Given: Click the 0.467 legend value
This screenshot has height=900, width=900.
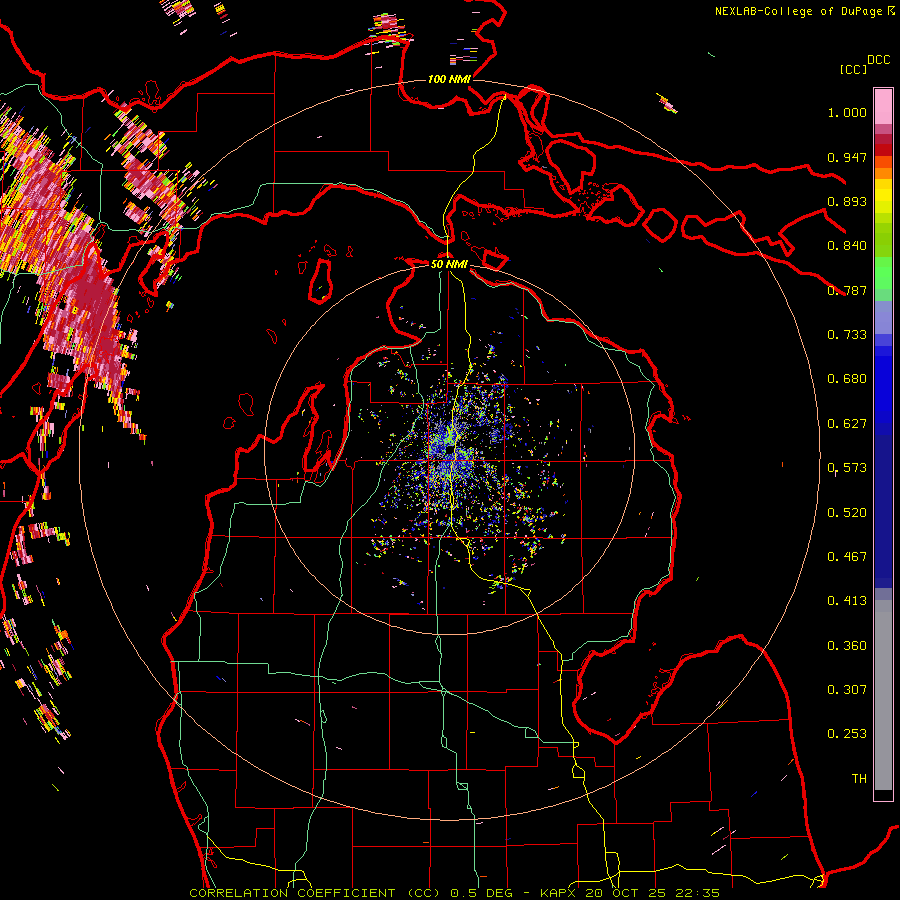Looking at the screenshot, I should tap(847, 557).
